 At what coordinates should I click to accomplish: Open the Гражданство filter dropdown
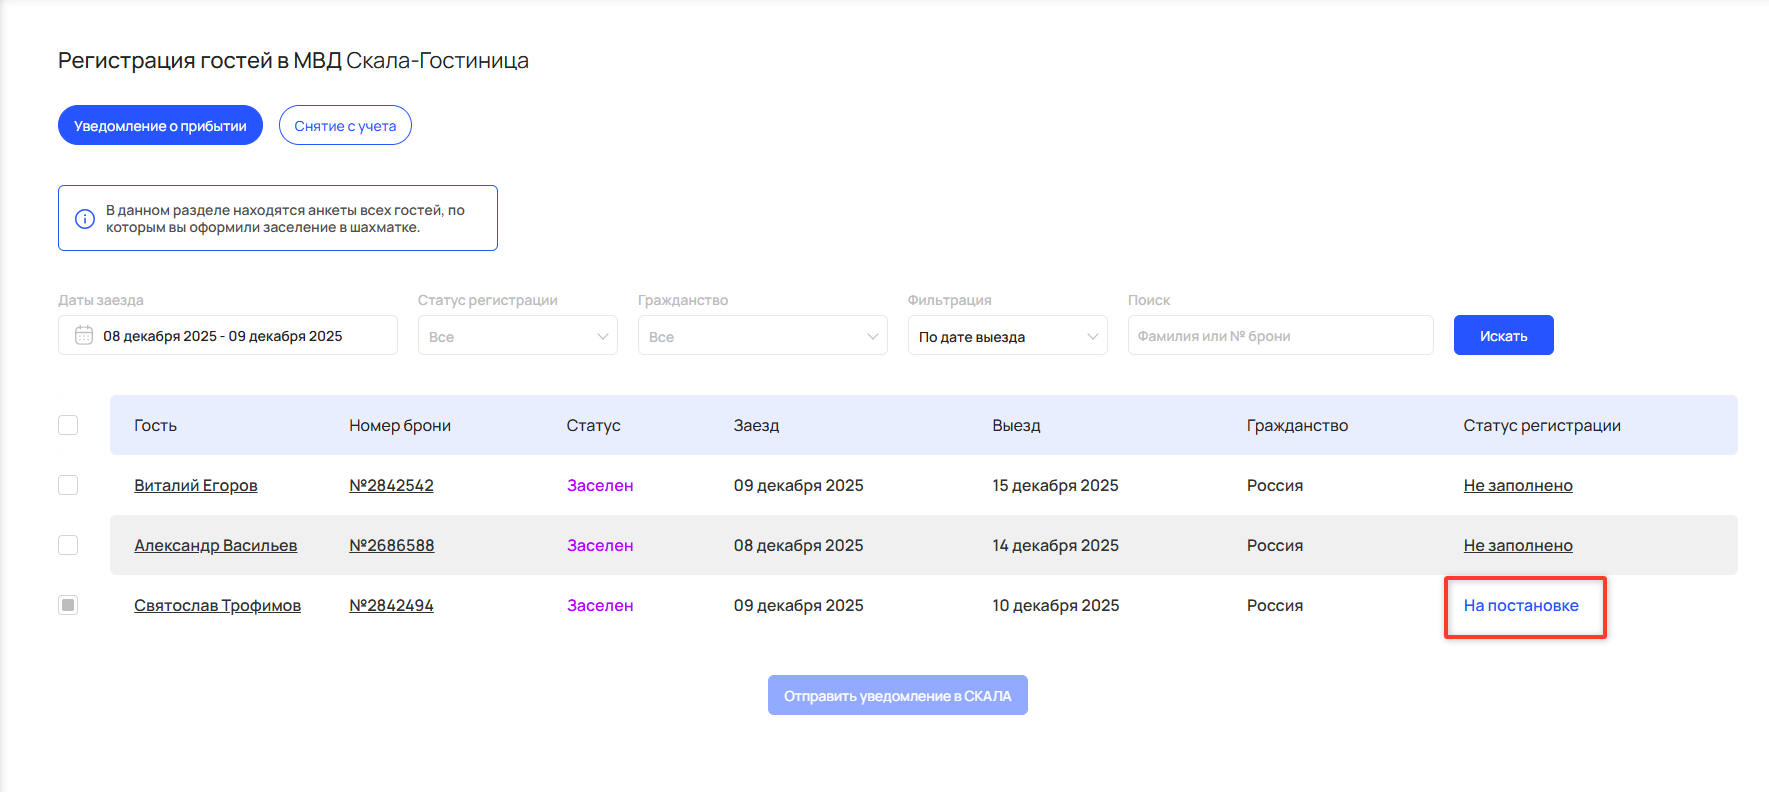[x=762, y=336]
